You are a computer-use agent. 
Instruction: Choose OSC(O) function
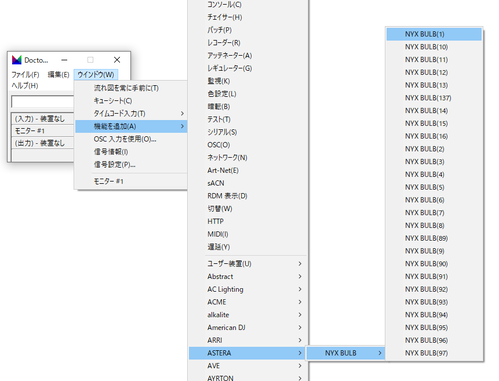click(248, 145)
